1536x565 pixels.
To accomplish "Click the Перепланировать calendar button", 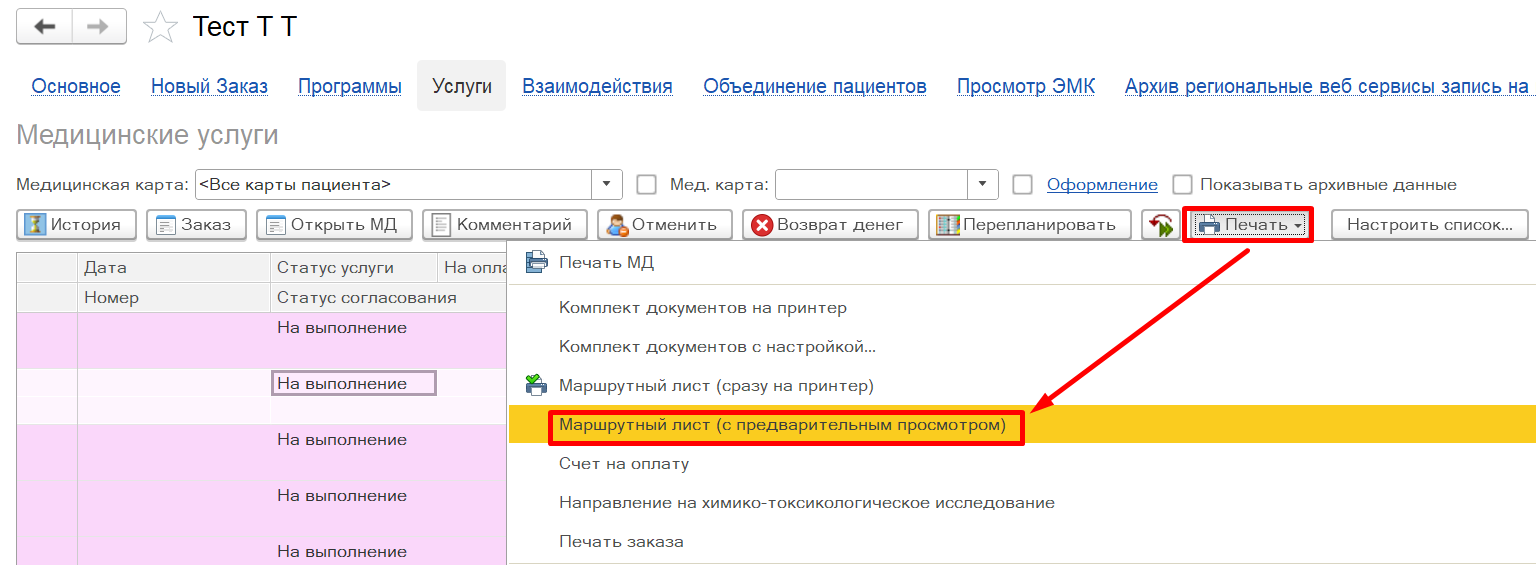I will pyautogui.click(x=1028, y=224).
